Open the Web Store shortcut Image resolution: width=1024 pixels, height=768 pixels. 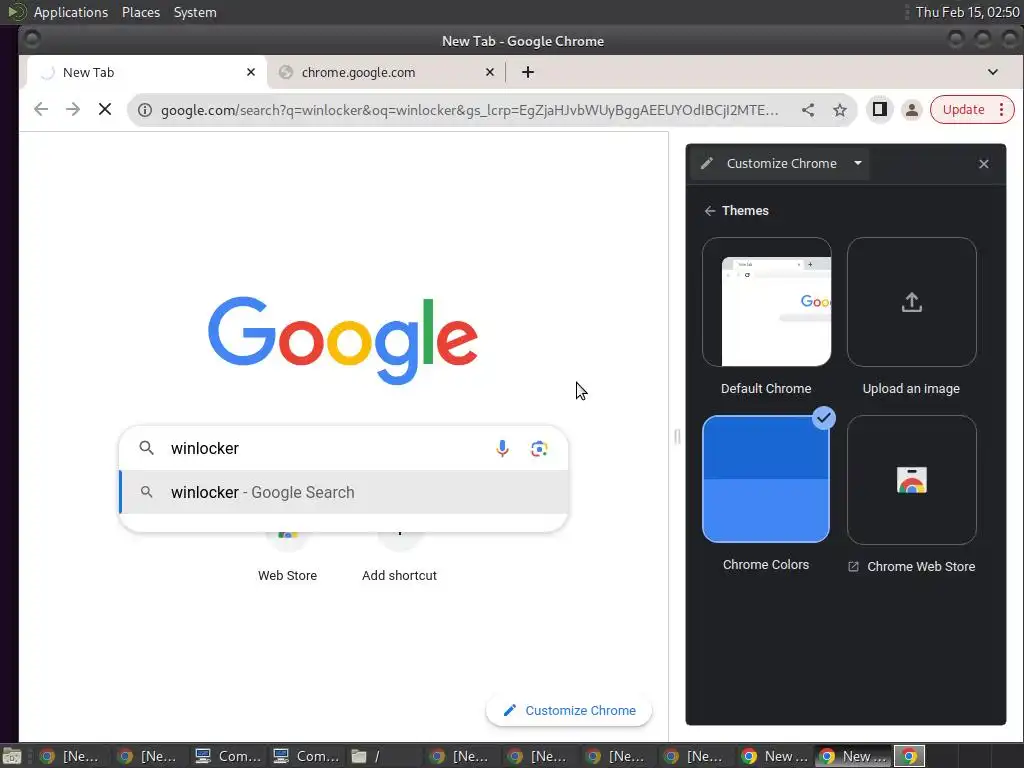pyautogui.click(x=287, y=555)
